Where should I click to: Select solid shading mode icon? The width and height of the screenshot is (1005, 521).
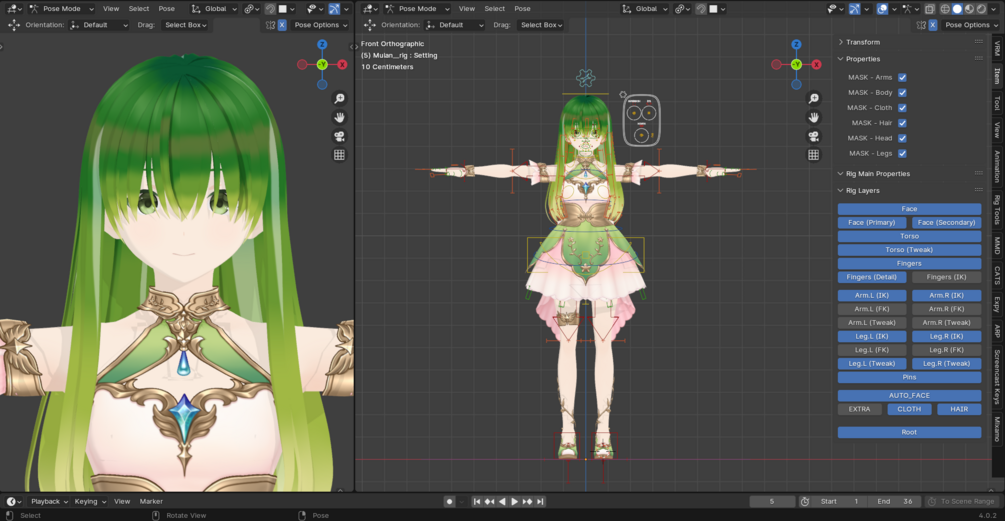957,9
